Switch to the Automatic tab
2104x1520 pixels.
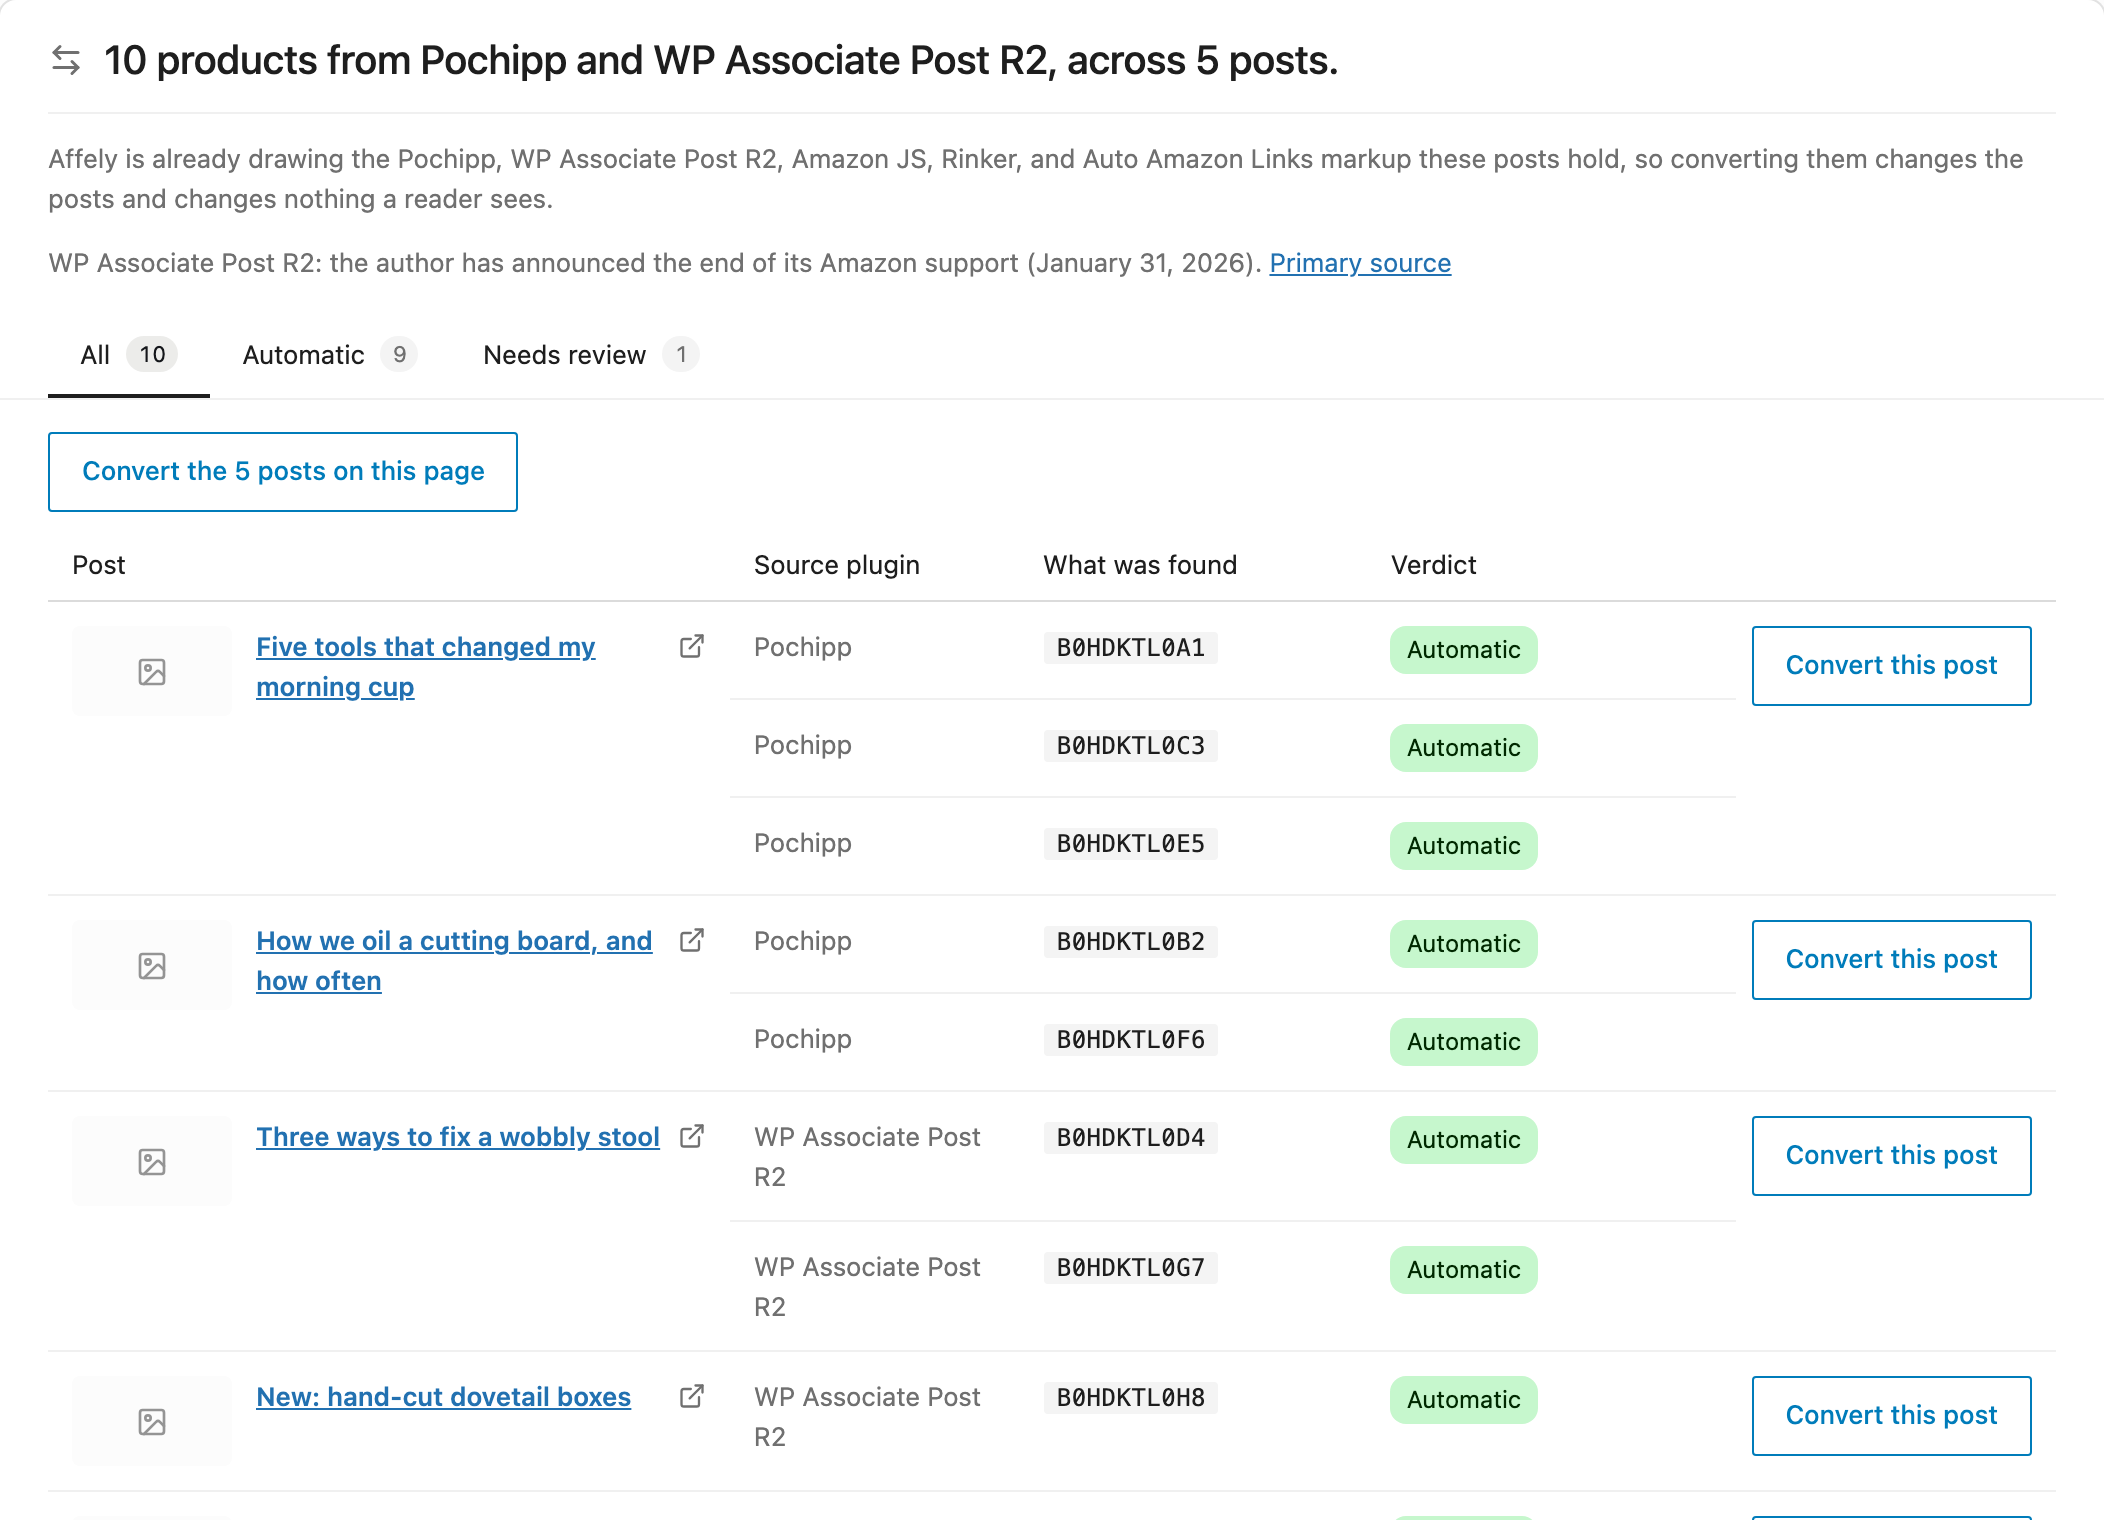click(x=330, y=355)
